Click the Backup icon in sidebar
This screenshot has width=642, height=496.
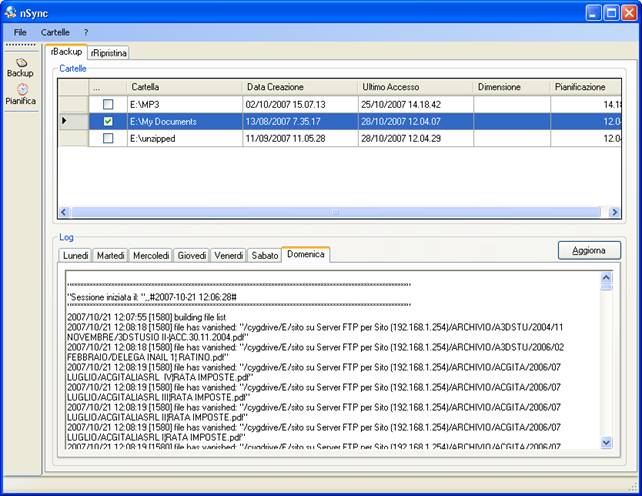coord(21,64)
